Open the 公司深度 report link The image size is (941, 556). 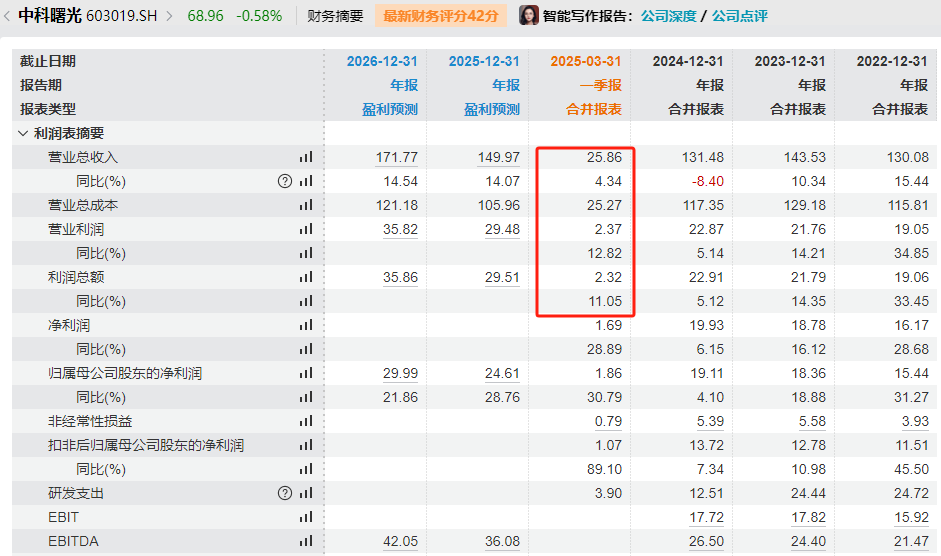point(668,16)
